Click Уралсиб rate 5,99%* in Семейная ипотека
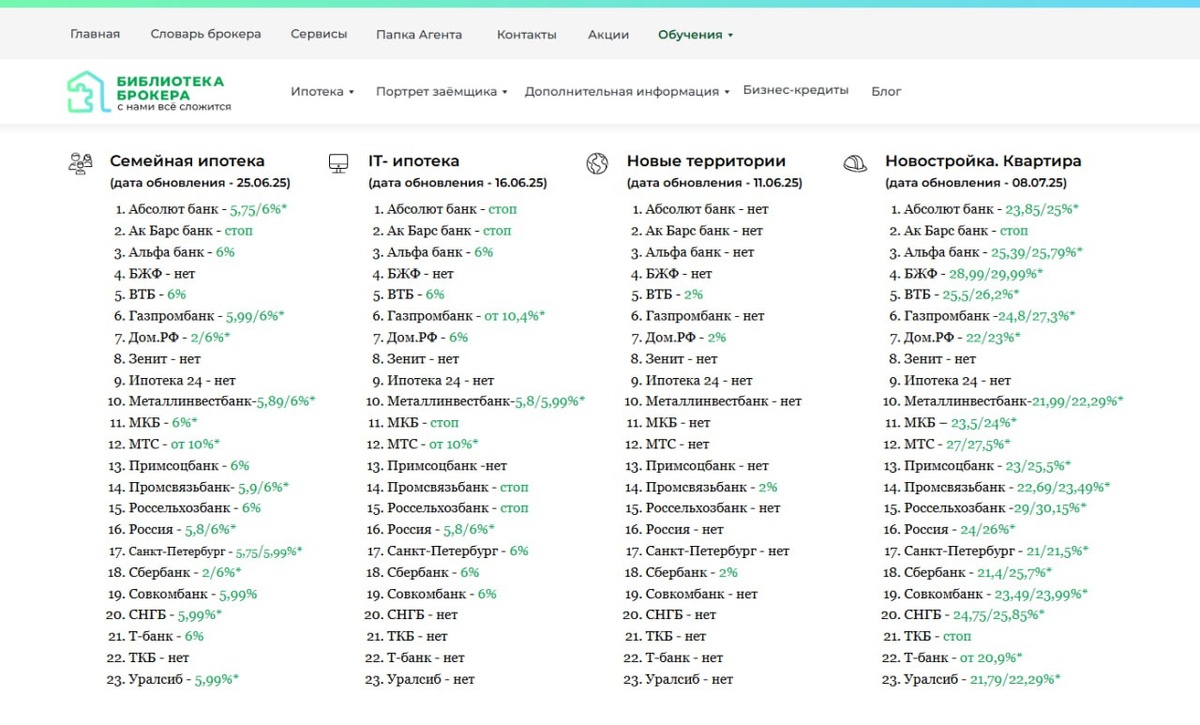This screenshot has width=1200, height=725. [x=217, y=679]
